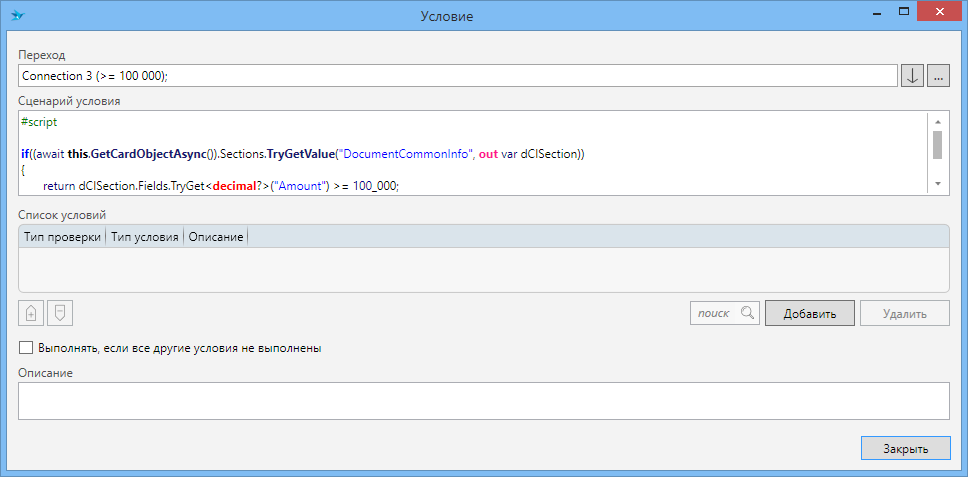The width and height of the screenshot is (968, 477).
Task: Click the application bird icon in the title bar
Action: point(17,15)
